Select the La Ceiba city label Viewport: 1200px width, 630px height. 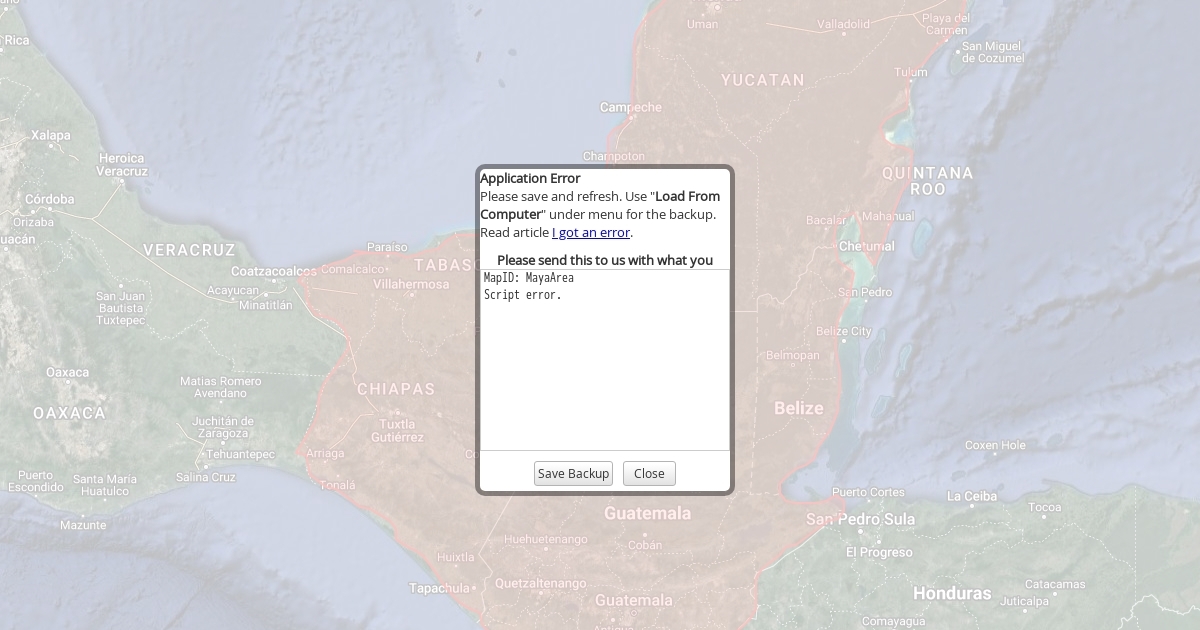(972, 496)
